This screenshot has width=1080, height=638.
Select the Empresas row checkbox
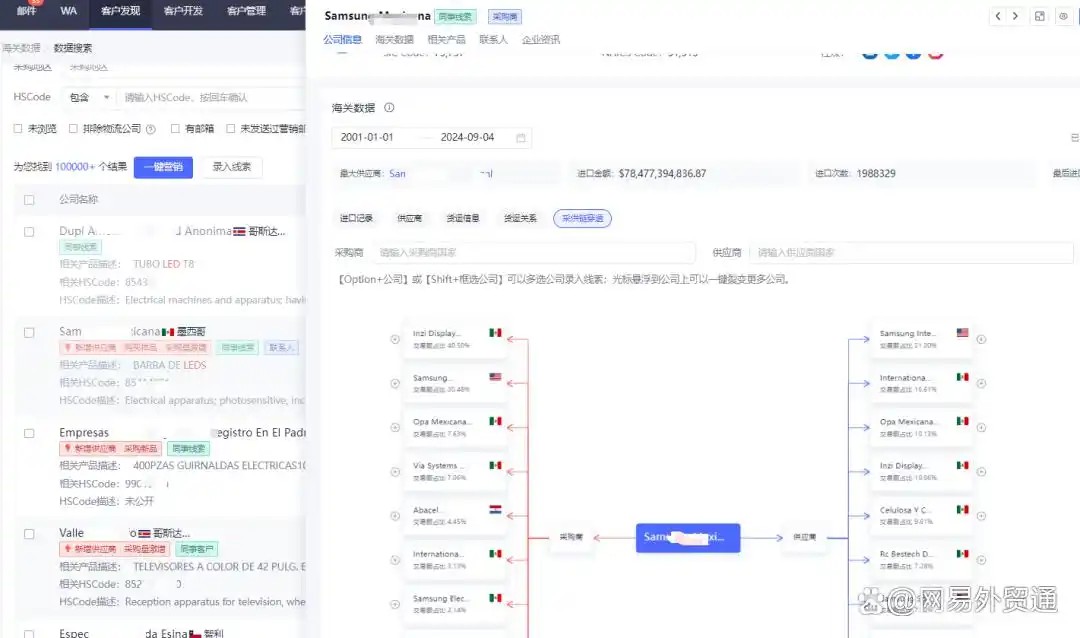(29, 433)
